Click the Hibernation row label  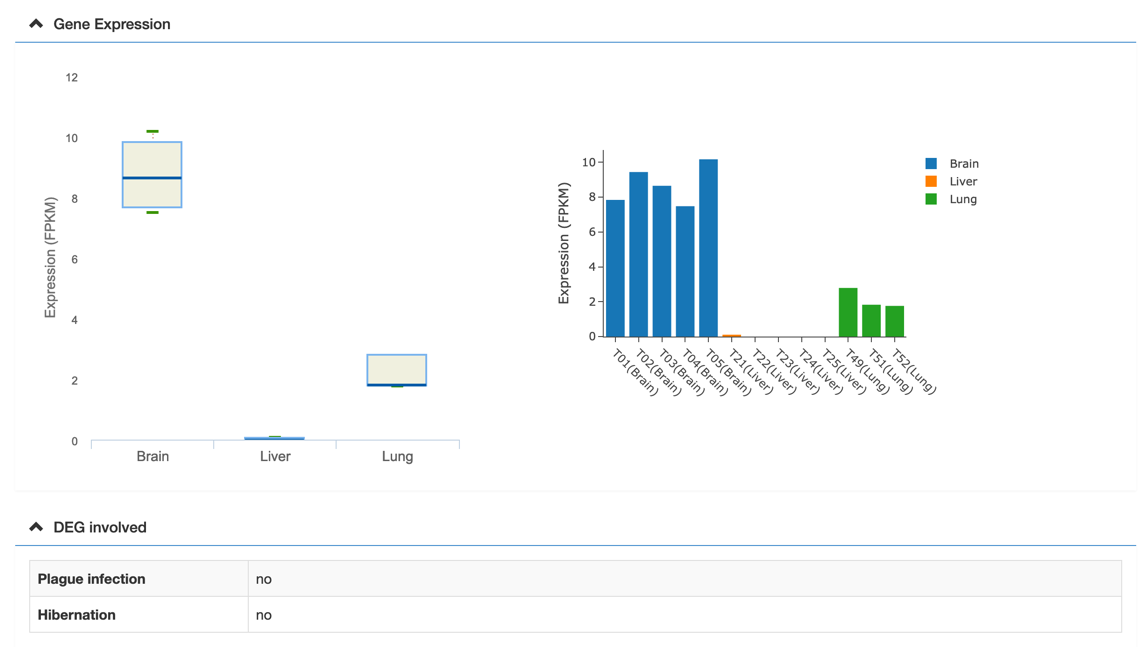[x=77, y=615]
